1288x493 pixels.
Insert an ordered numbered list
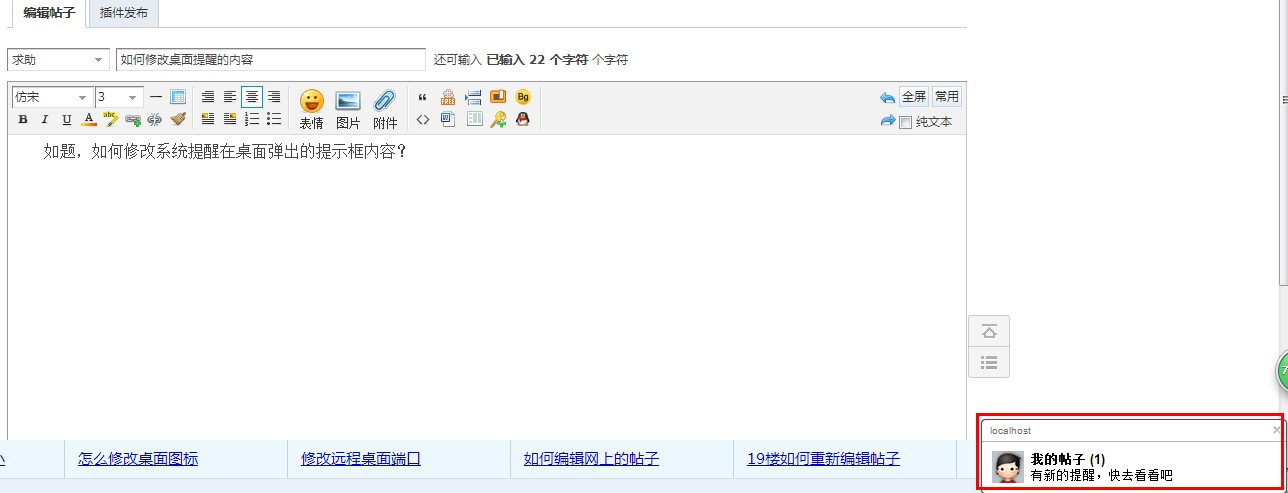click(252, 119)
